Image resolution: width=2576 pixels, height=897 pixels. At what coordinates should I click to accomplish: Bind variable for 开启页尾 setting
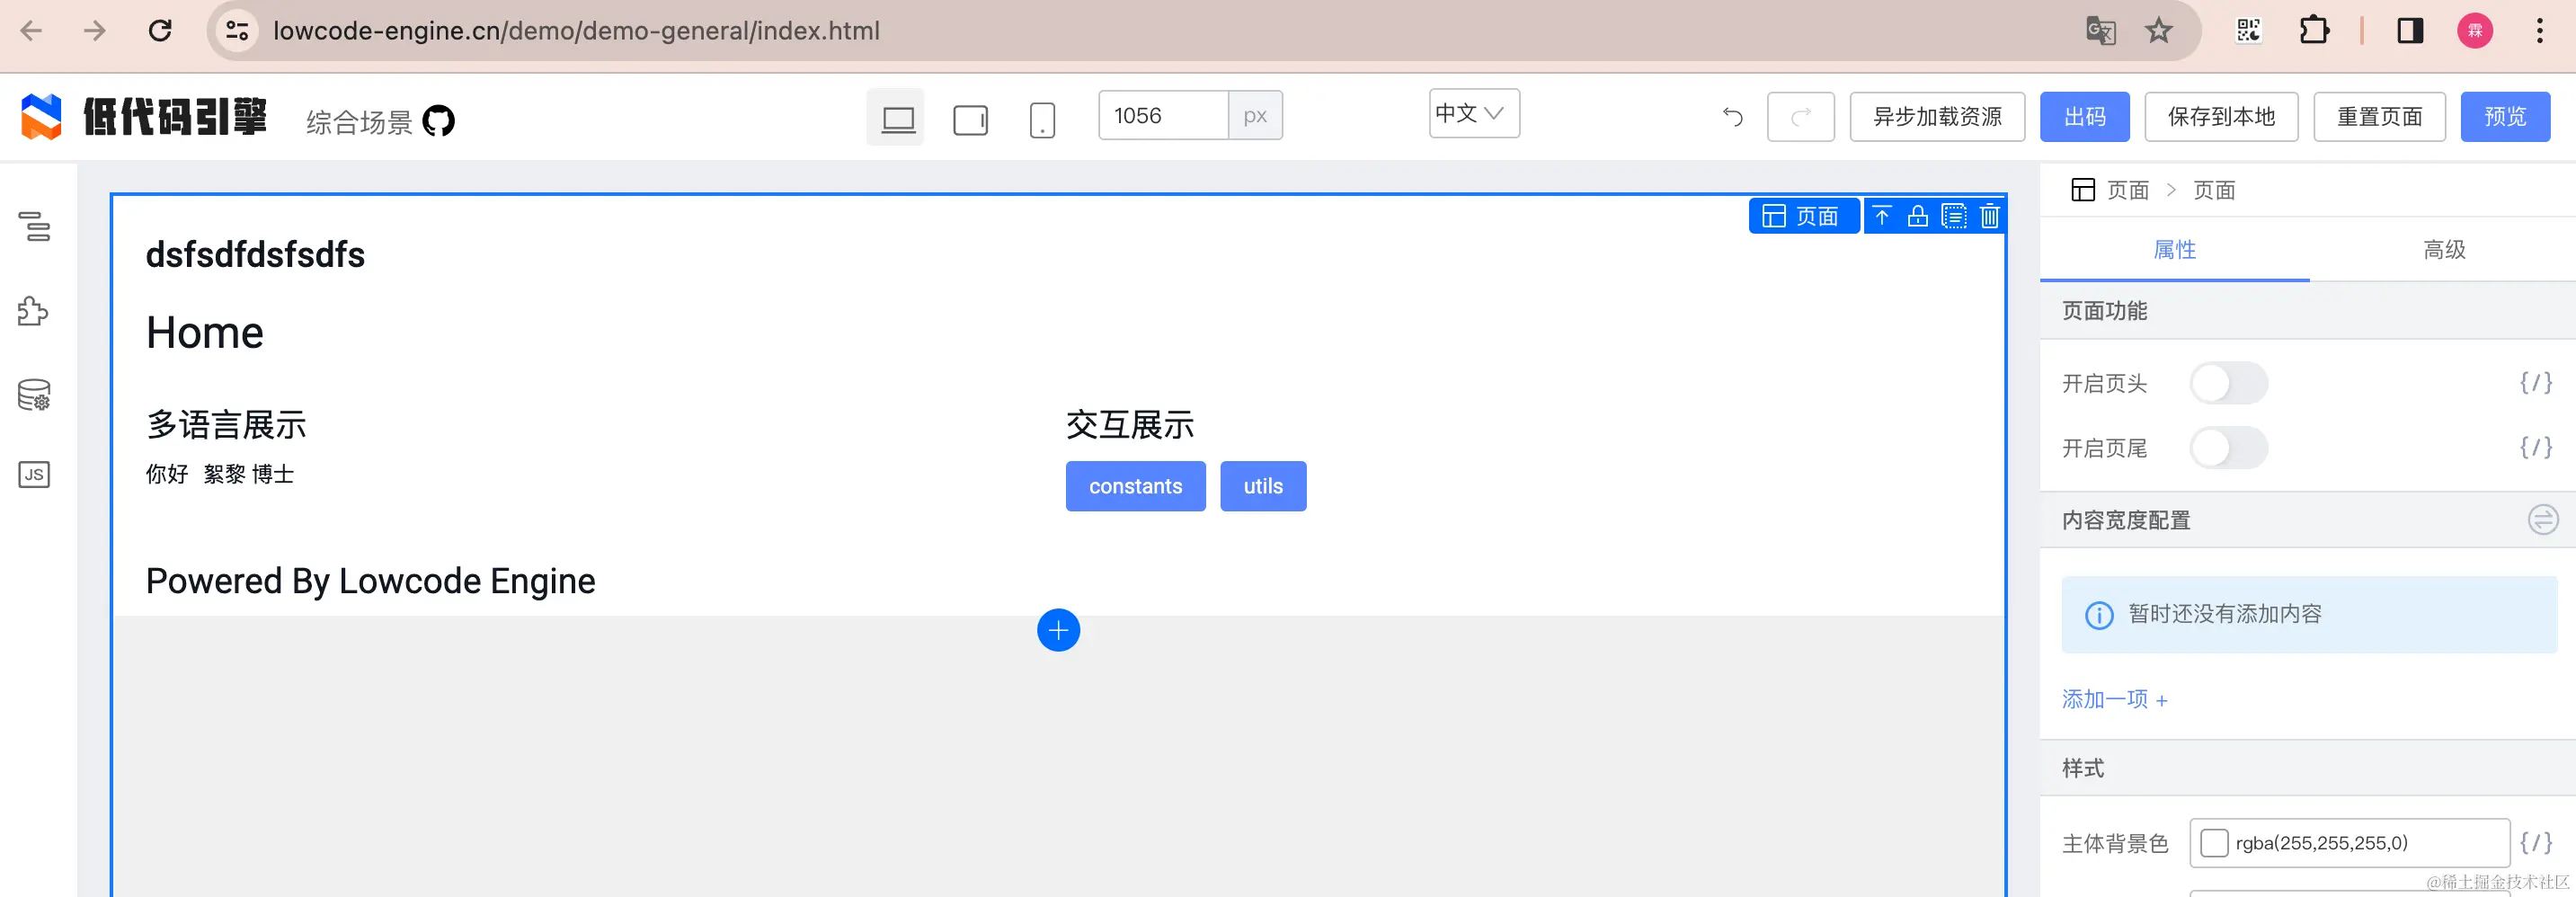(2535, 447)
